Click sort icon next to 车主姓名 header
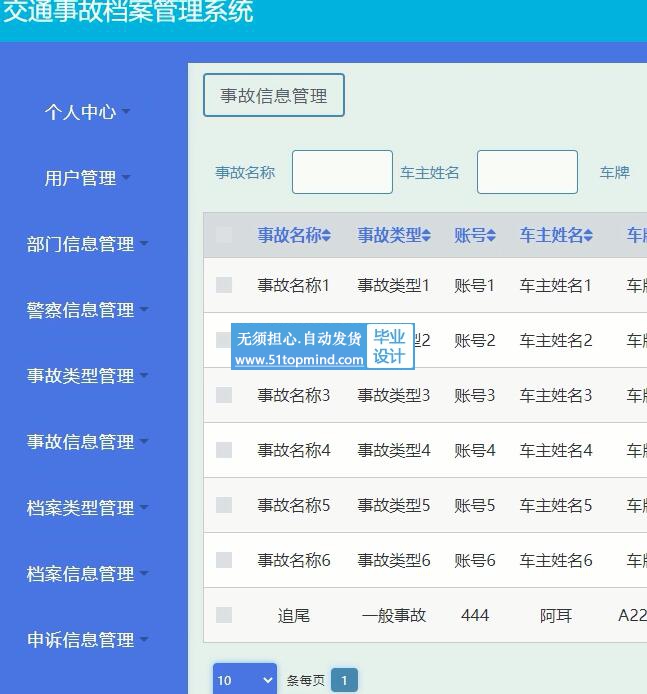Screen dimensions: 647x694 point(588,236)
